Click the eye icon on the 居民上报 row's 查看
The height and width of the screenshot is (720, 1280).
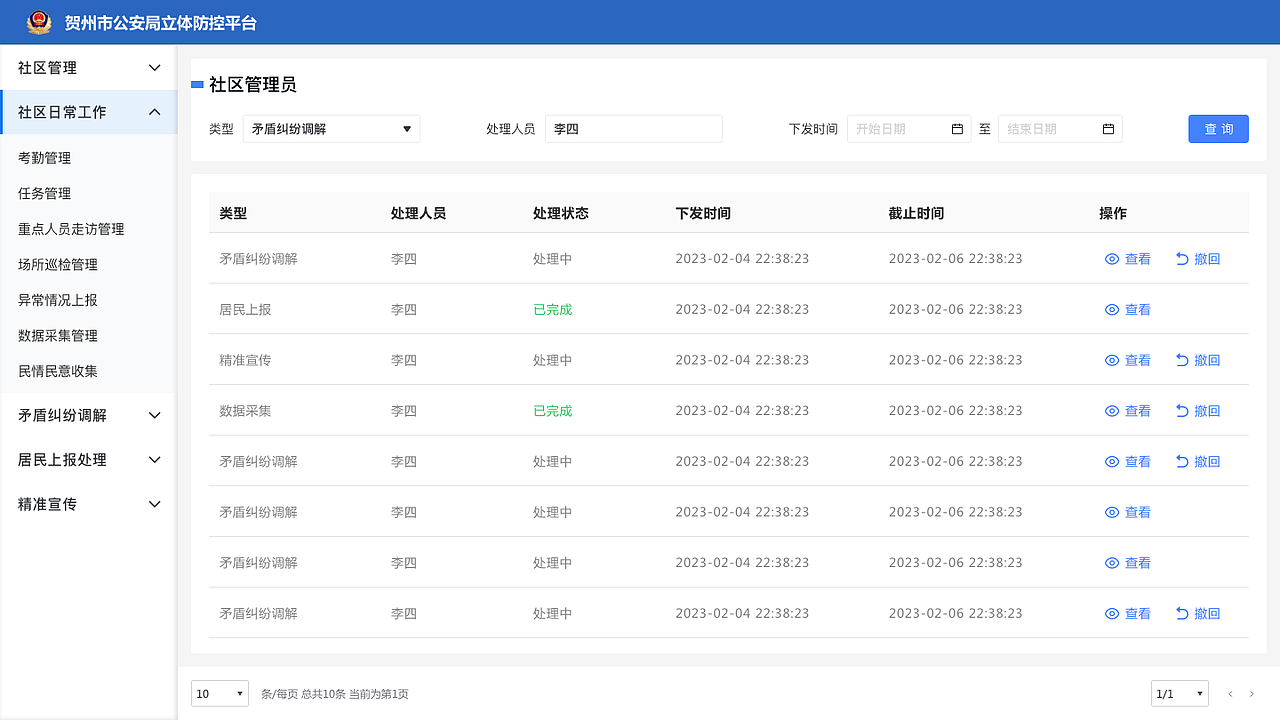[x=1111, y=309]
